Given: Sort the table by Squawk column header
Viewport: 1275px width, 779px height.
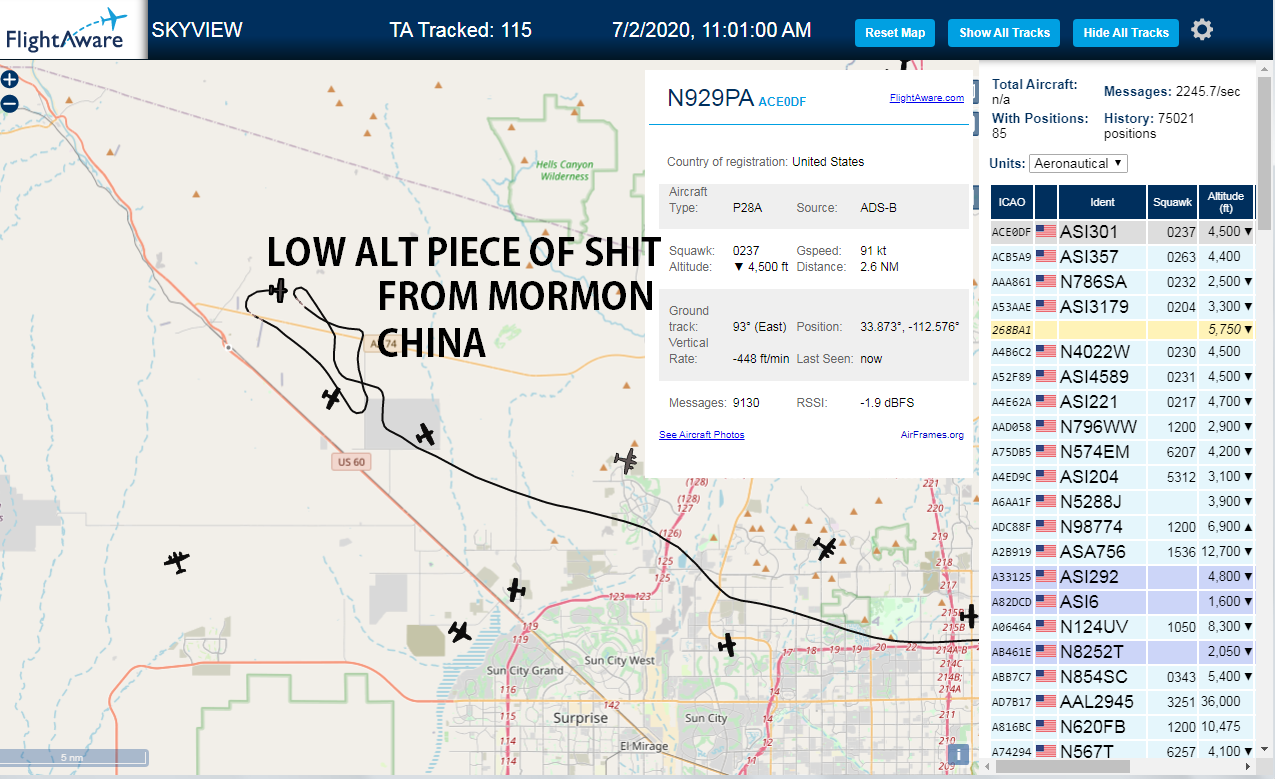Looking at the screenshot, I should 1172,202.
